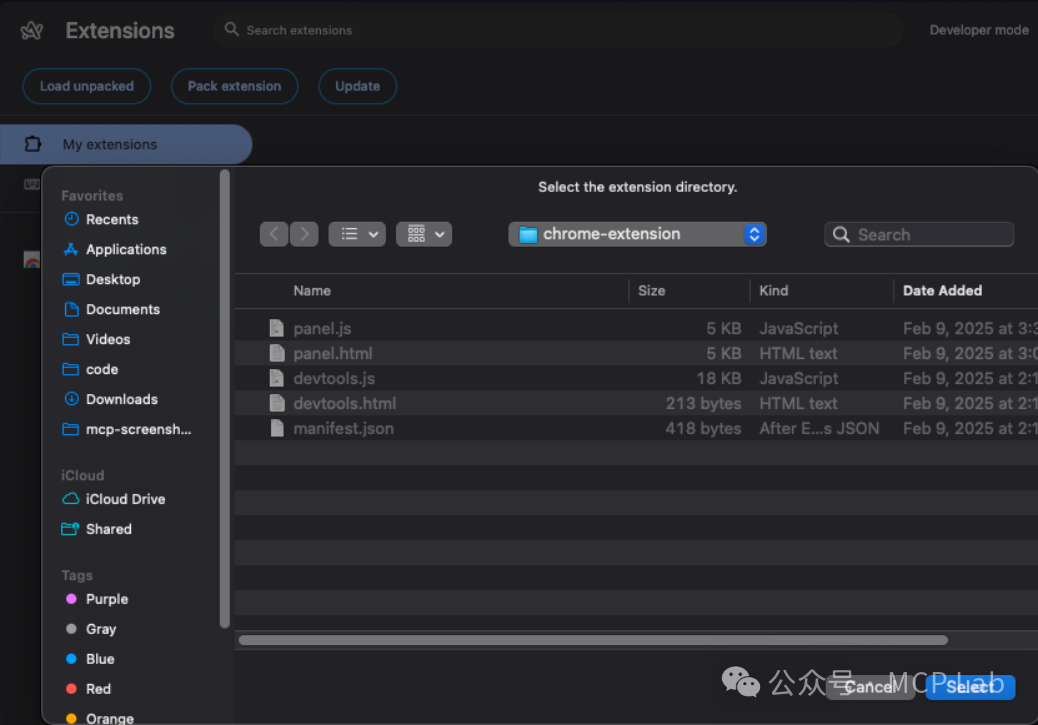Click the panel.html file icon
Screen dimensions: 1038x725
pyautogui.click(x=277, y=353)
